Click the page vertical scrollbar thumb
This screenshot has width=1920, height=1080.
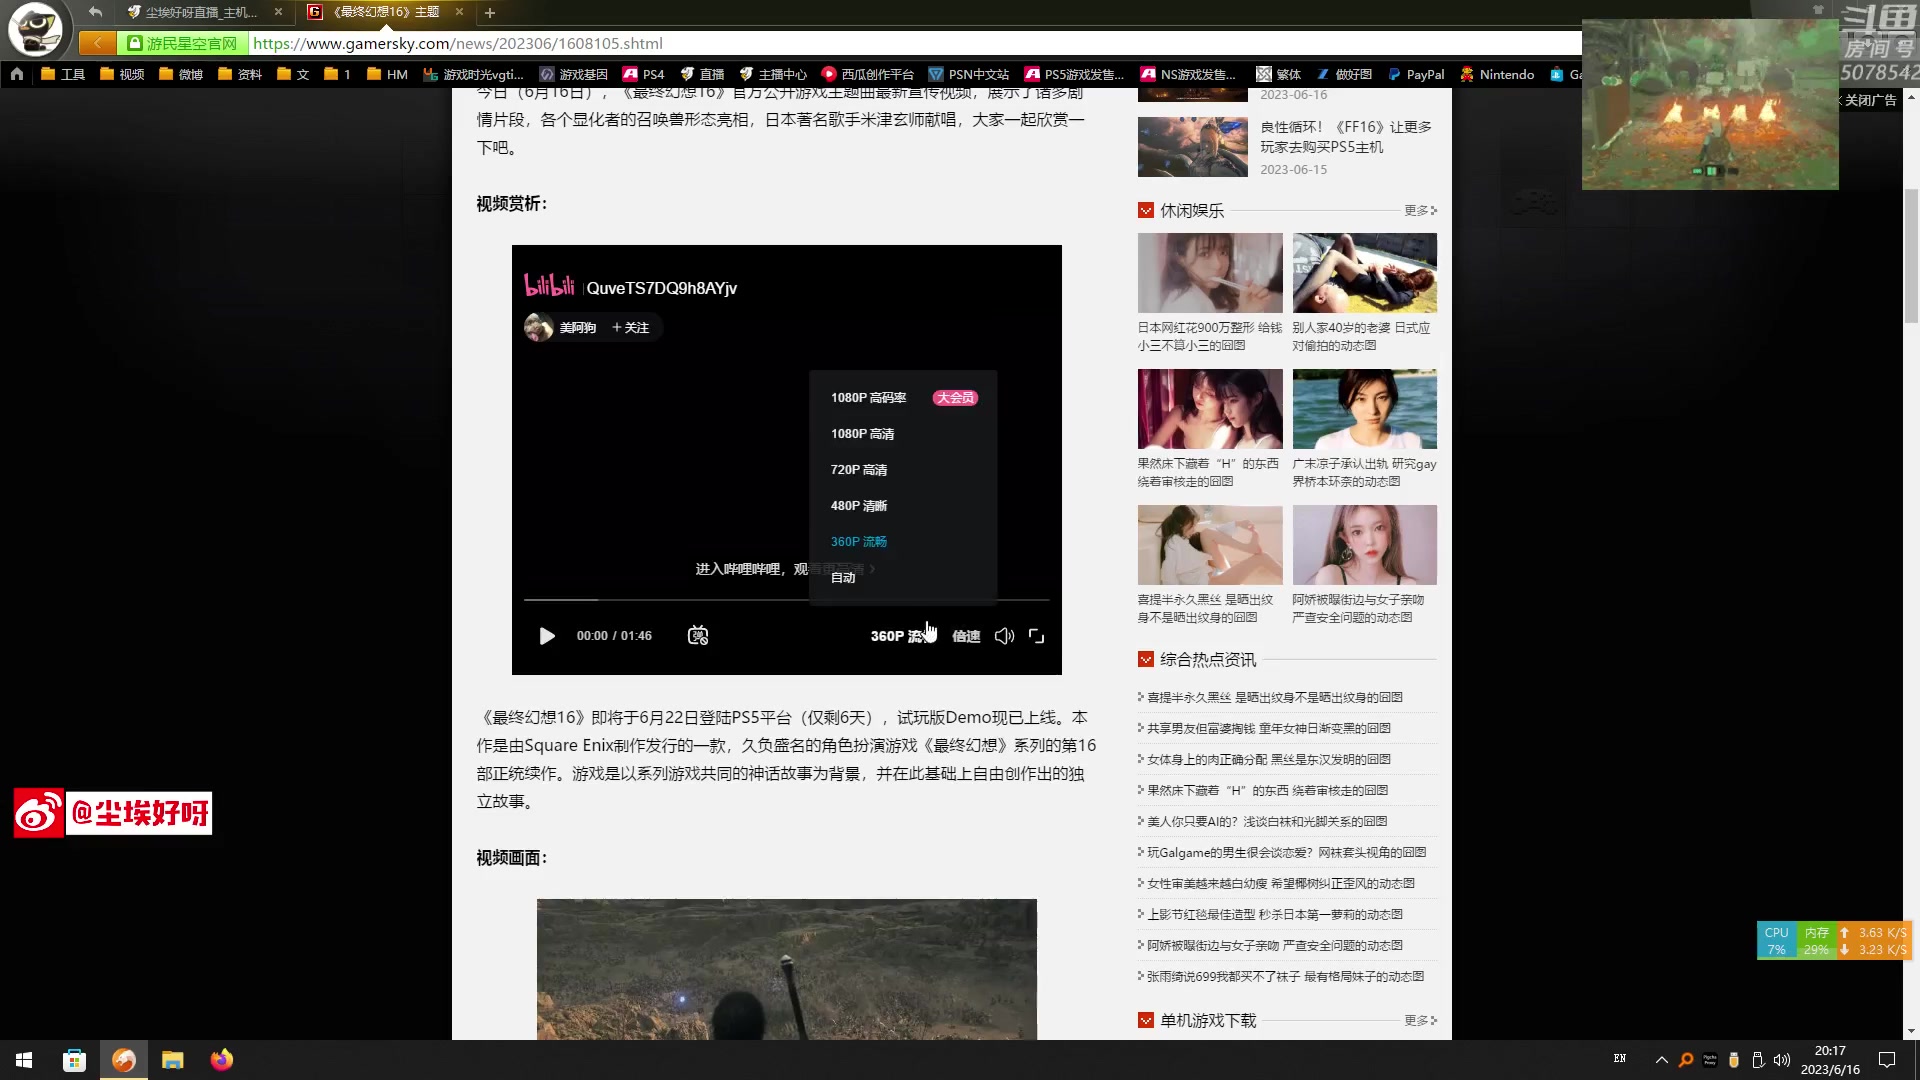(x=1911, y=256)
